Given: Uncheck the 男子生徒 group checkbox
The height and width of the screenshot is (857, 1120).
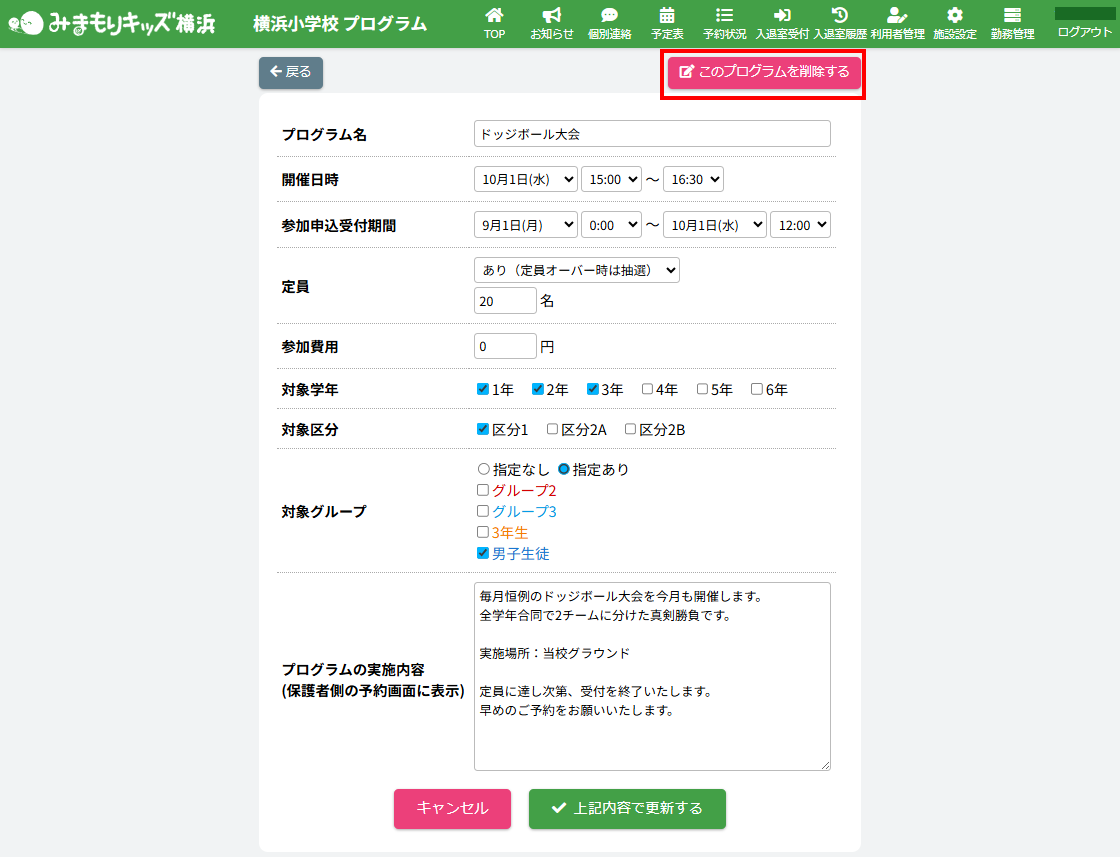Looking at the screenshot, I should coord(483,553).
